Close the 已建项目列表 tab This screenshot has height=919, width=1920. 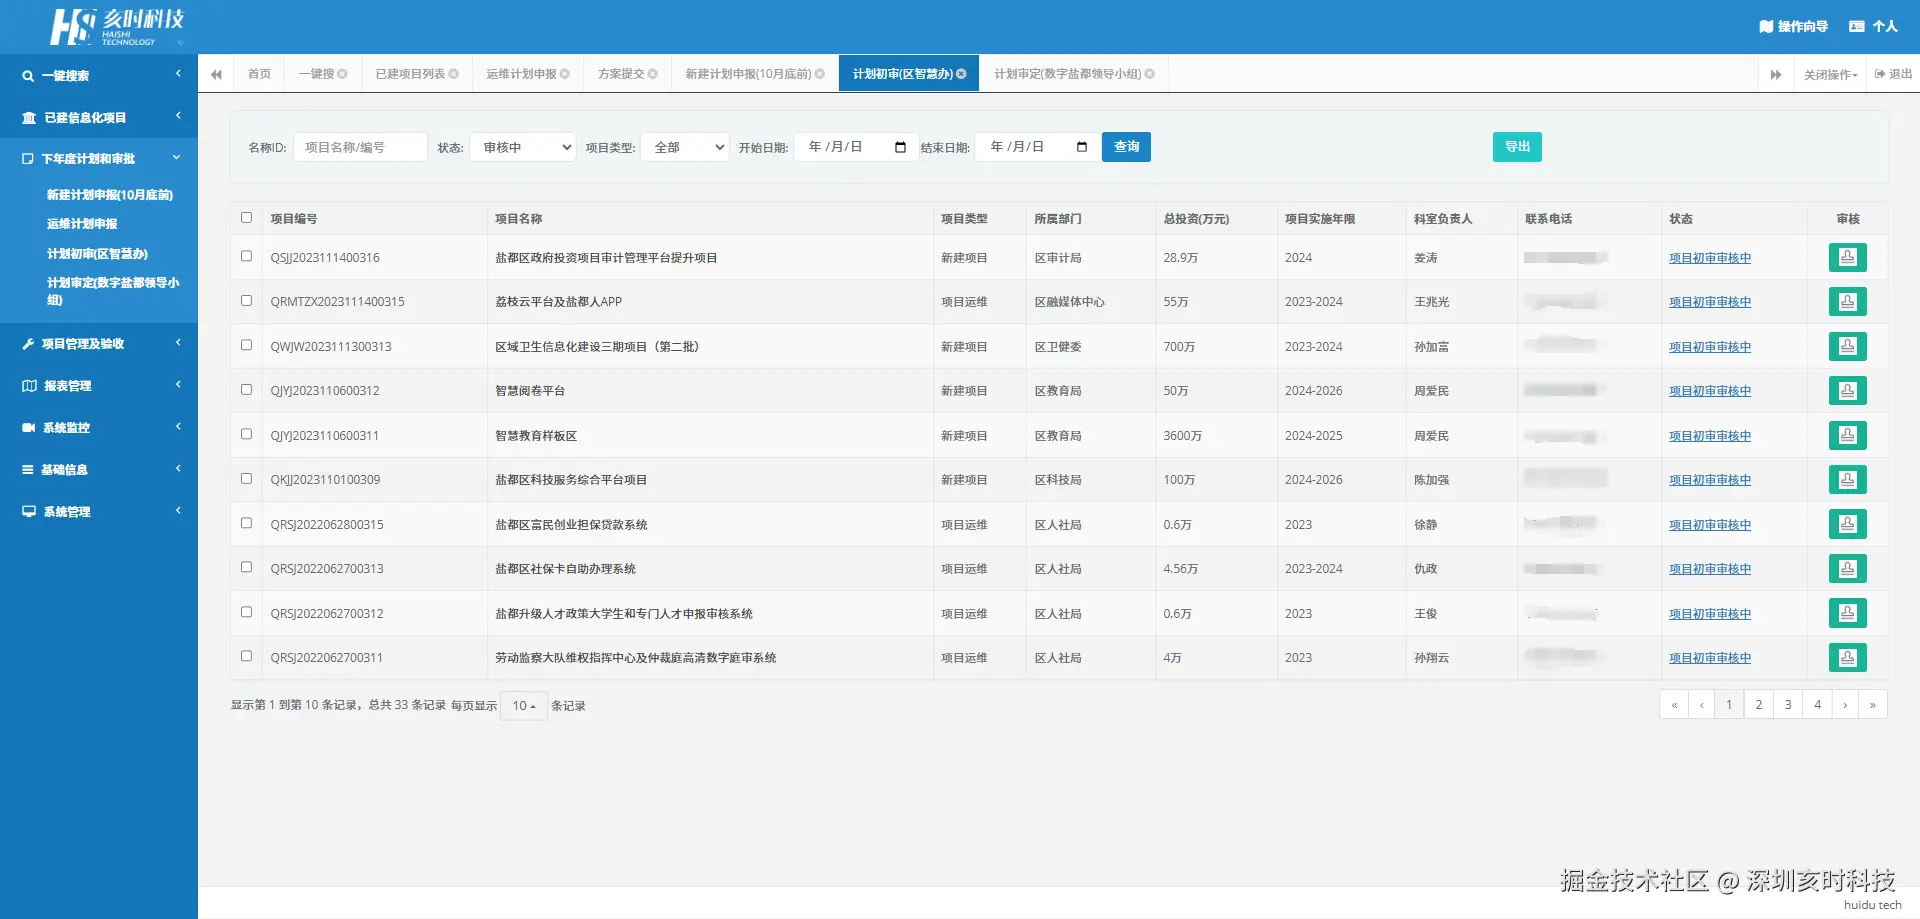coord(453,74)
